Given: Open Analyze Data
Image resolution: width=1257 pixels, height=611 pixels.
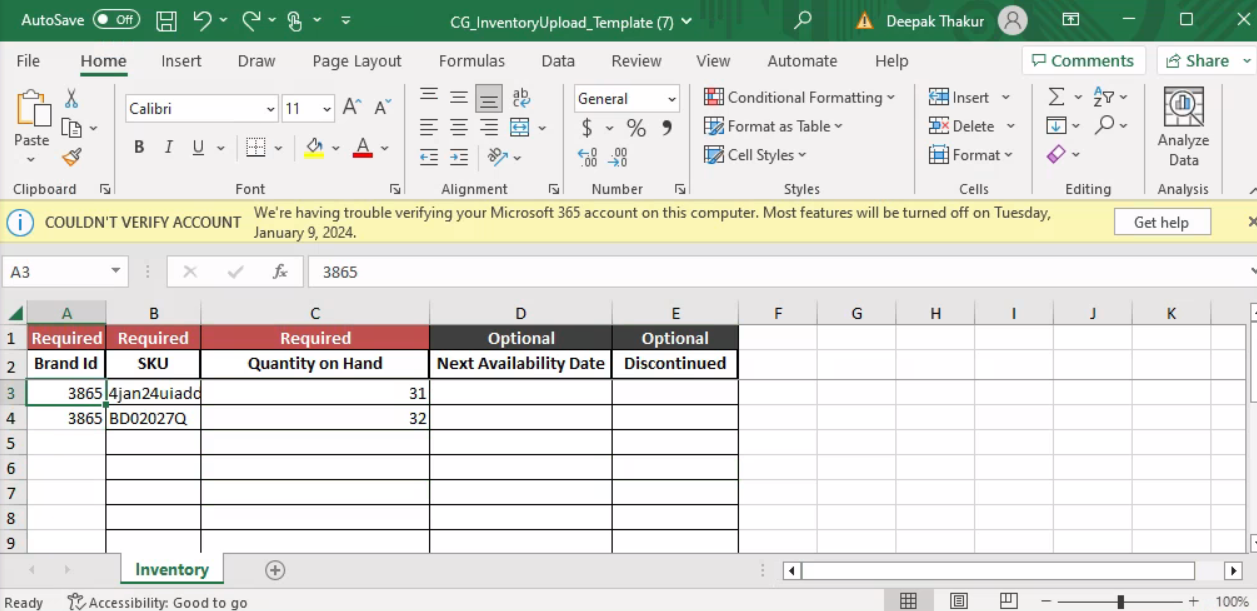Looking at the screenshot, I should pos(1183,128).
